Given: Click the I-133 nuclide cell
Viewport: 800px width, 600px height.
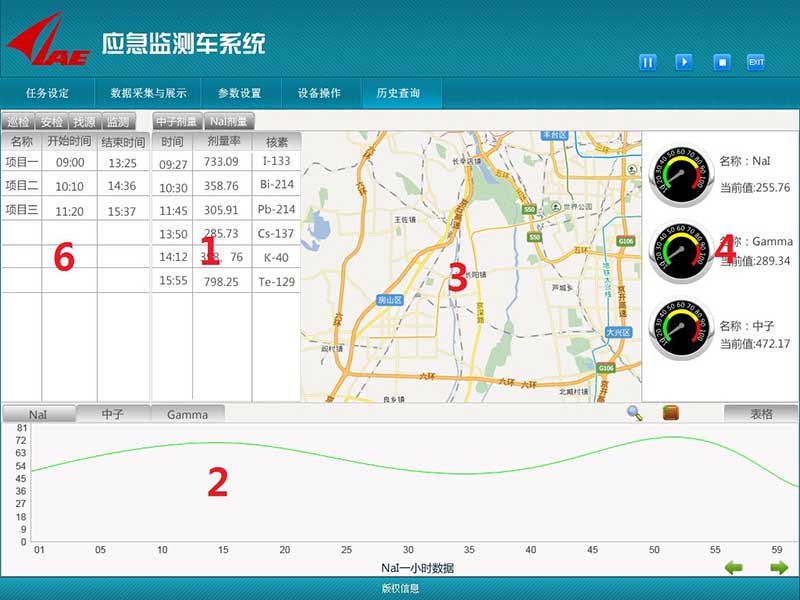Looking at the screenshot, I should (x=277, y=161).
